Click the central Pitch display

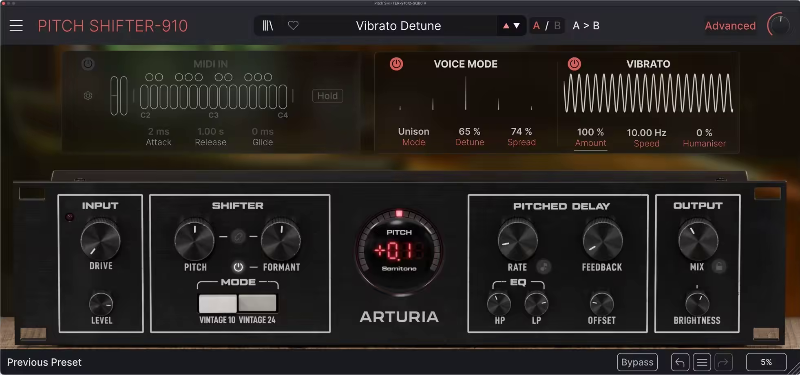coord(399,251)
